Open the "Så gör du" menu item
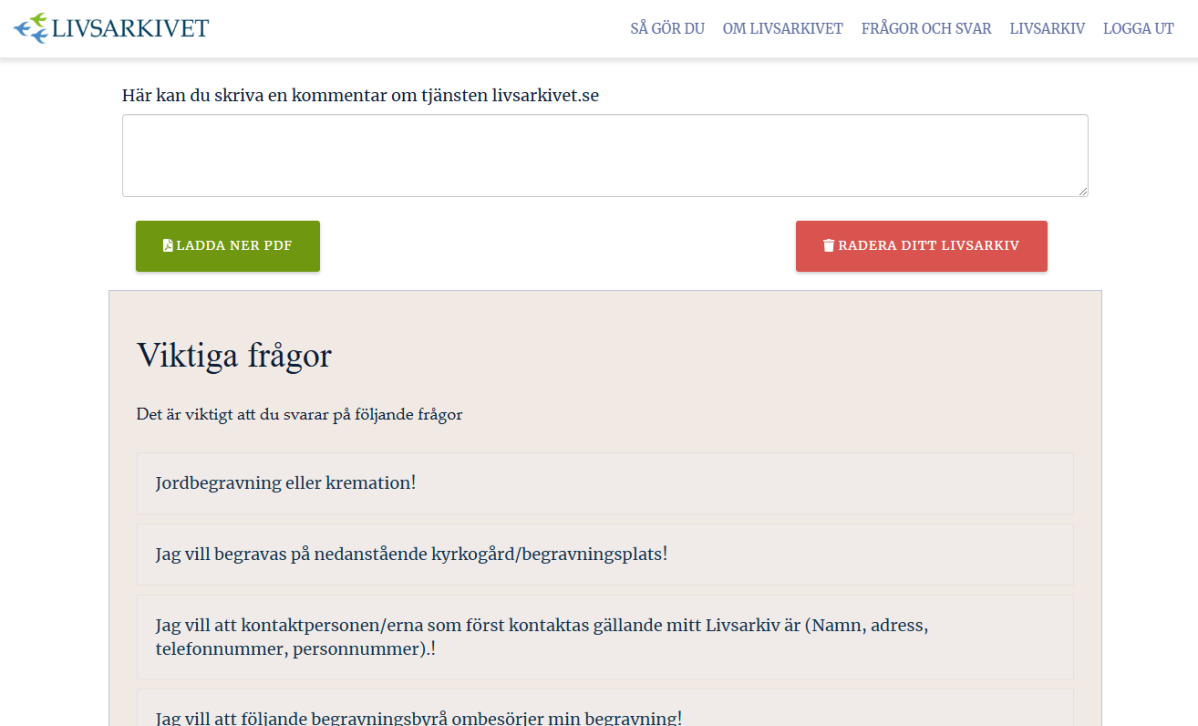1198x726 pixels. pos(667,29)
